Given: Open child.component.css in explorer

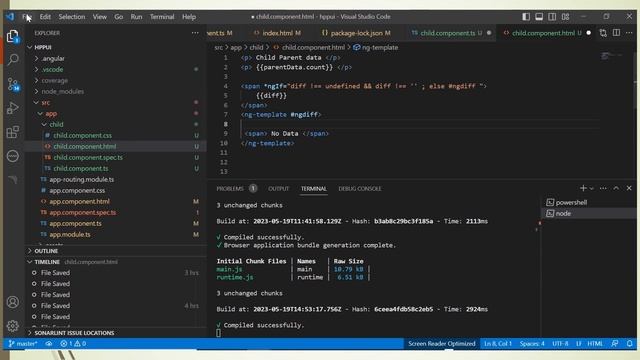Looking at the screenshot, I should tap(82, 136).
